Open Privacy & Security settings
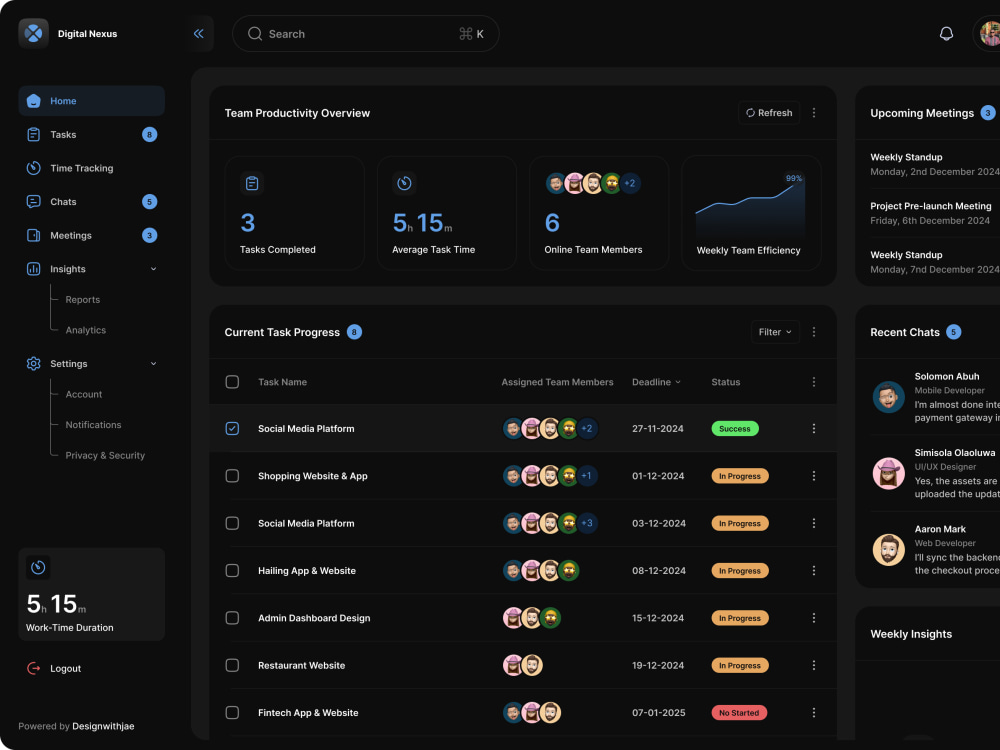Screen dimensions: 1000x750 105,455
